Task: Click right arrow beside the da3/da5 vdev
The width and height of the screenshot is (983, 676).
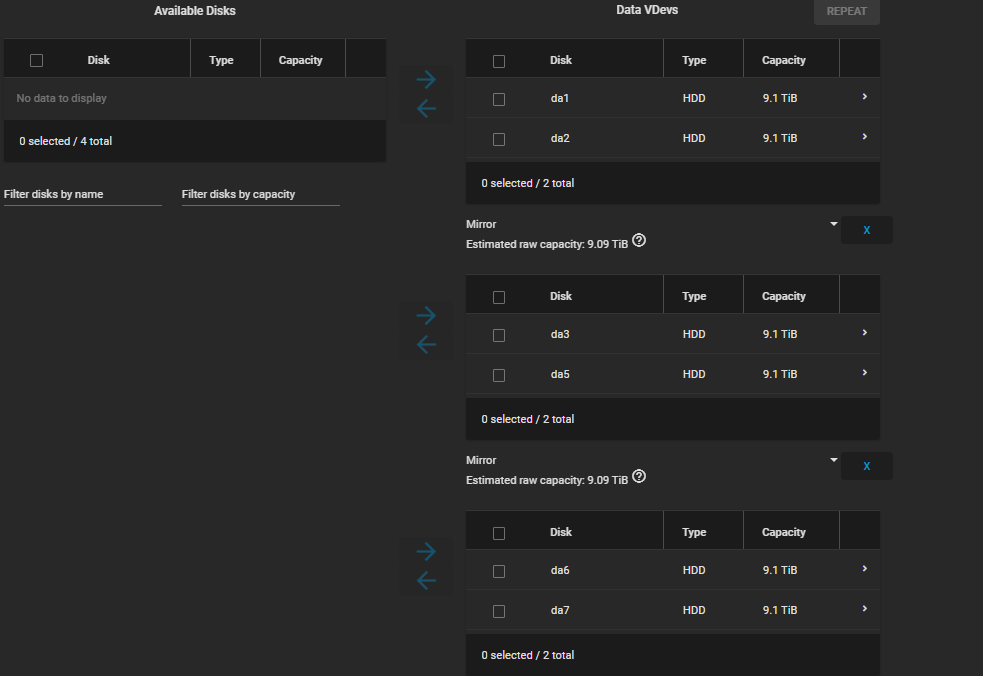Action: 426,316
